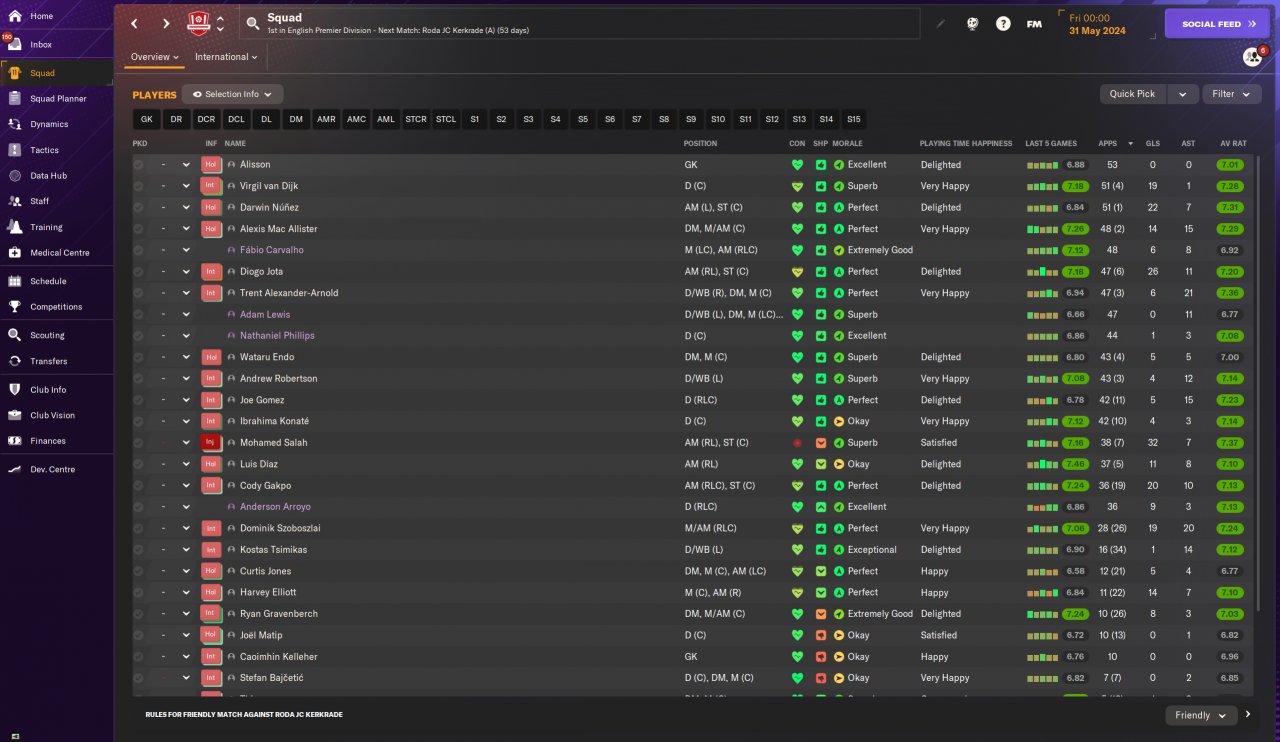Open the Training icon in the sidebar
Screen dimensions: 1280x742
point(15,227)
